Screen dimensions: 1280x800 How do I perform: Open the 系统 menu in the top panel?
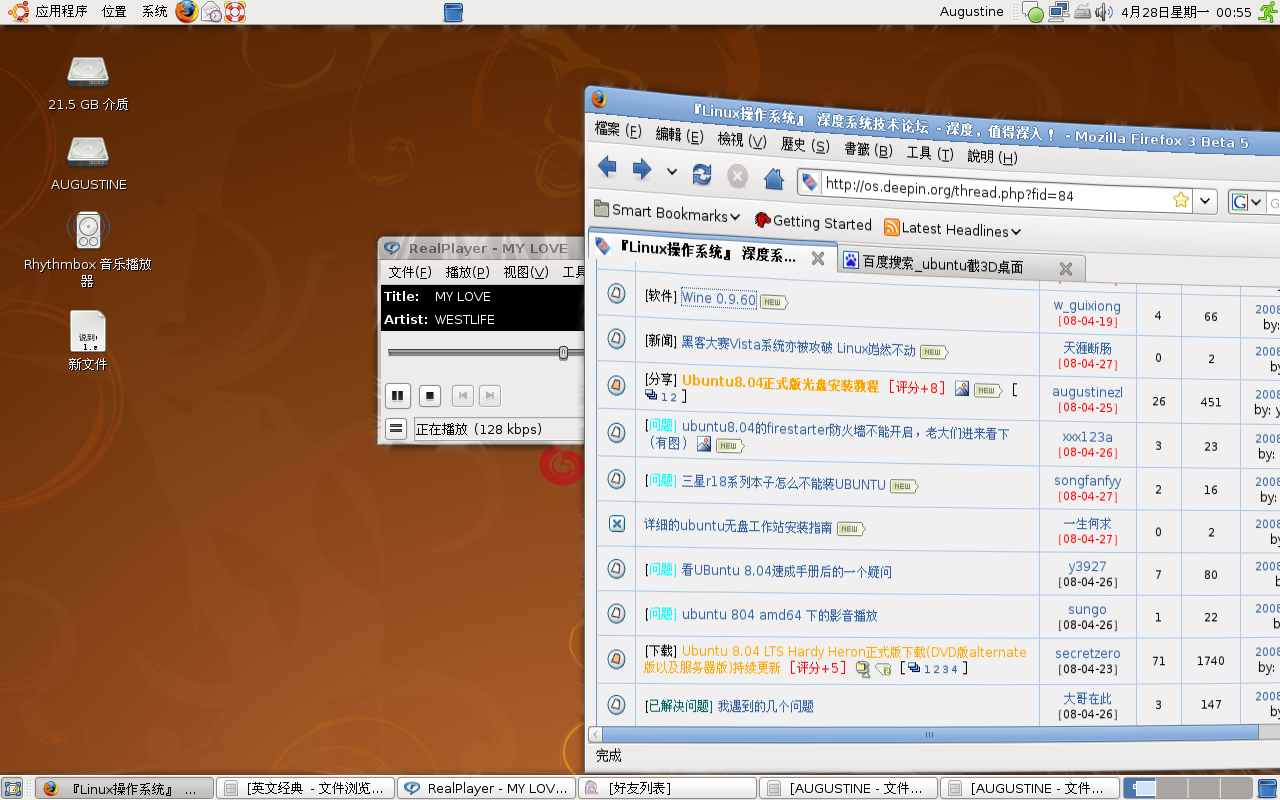(x=154, y=12)
